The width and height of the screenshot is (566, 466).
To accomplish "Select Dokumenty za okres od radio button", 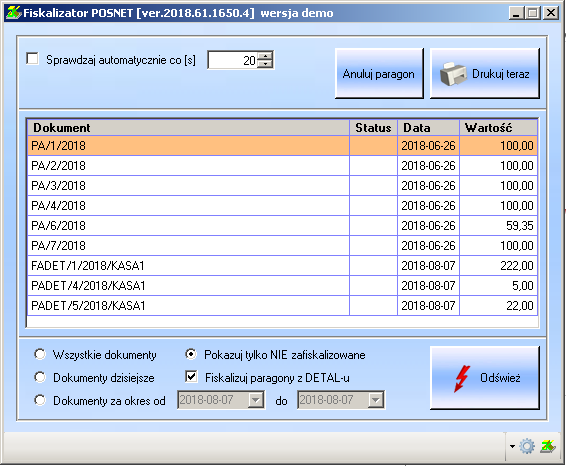I will point(40,400).
